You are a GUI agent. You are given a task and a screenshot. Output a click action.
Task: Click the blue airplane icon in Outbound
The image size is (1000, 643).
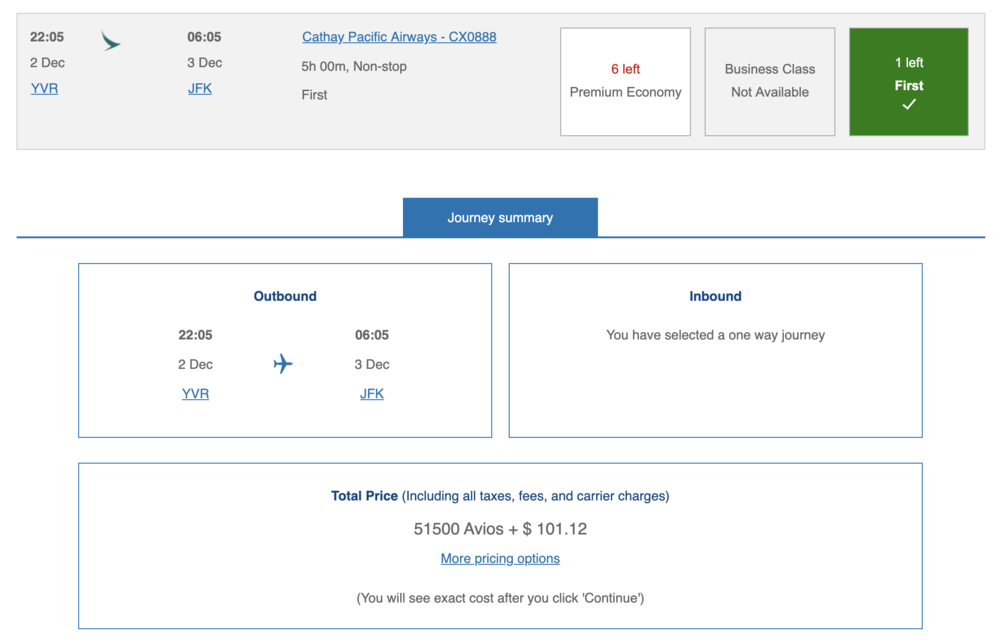pyautogui.click(x=283, y=364)
